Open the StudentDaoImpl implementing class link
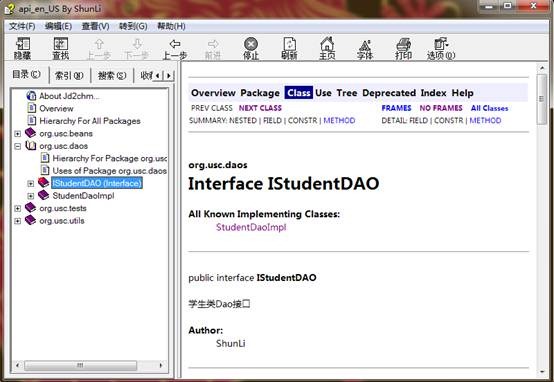The height and width of the screenshot is (382, 554). 251,227
